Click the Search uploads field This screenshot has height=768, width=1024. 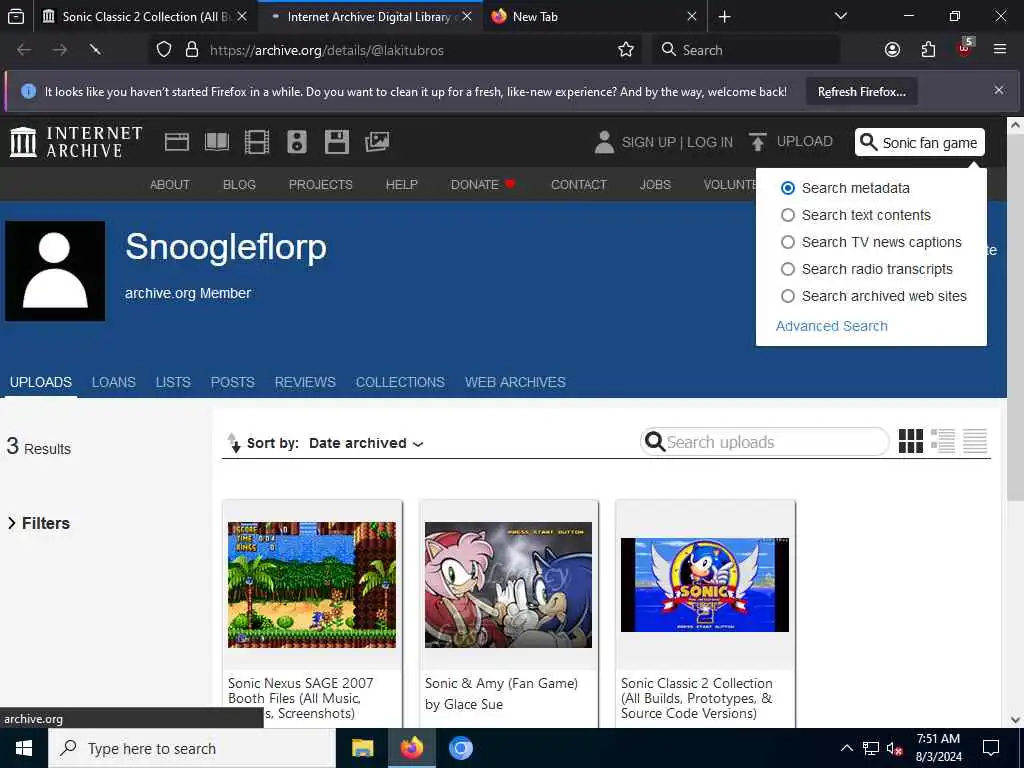point(765,442)
